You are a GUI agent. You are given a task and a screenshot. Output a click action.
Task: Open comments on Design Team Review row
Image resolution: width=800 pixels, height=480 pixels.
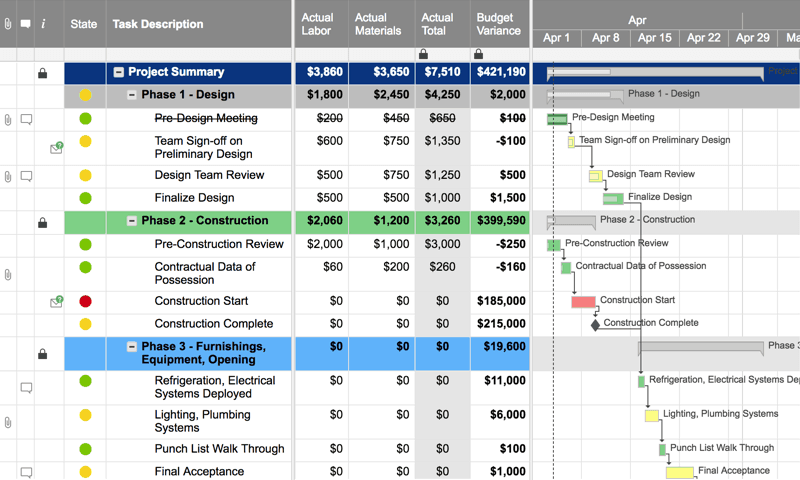tap(26, 176)
